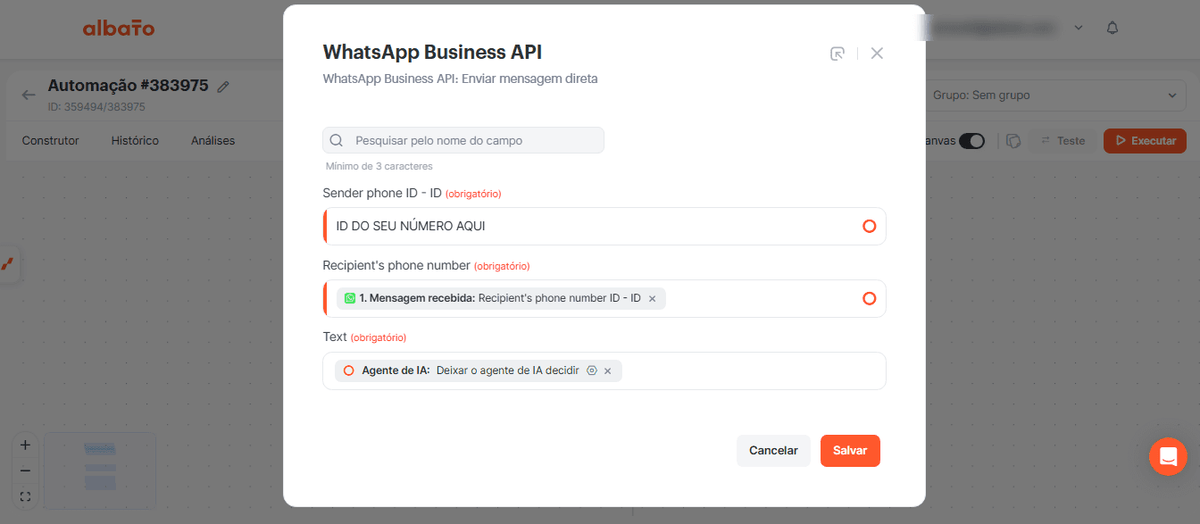Image resolution: width=1200 pixels, height=524 pixels.
Task: Expand the account dropdown chevron
Action: pos(1078,28)
